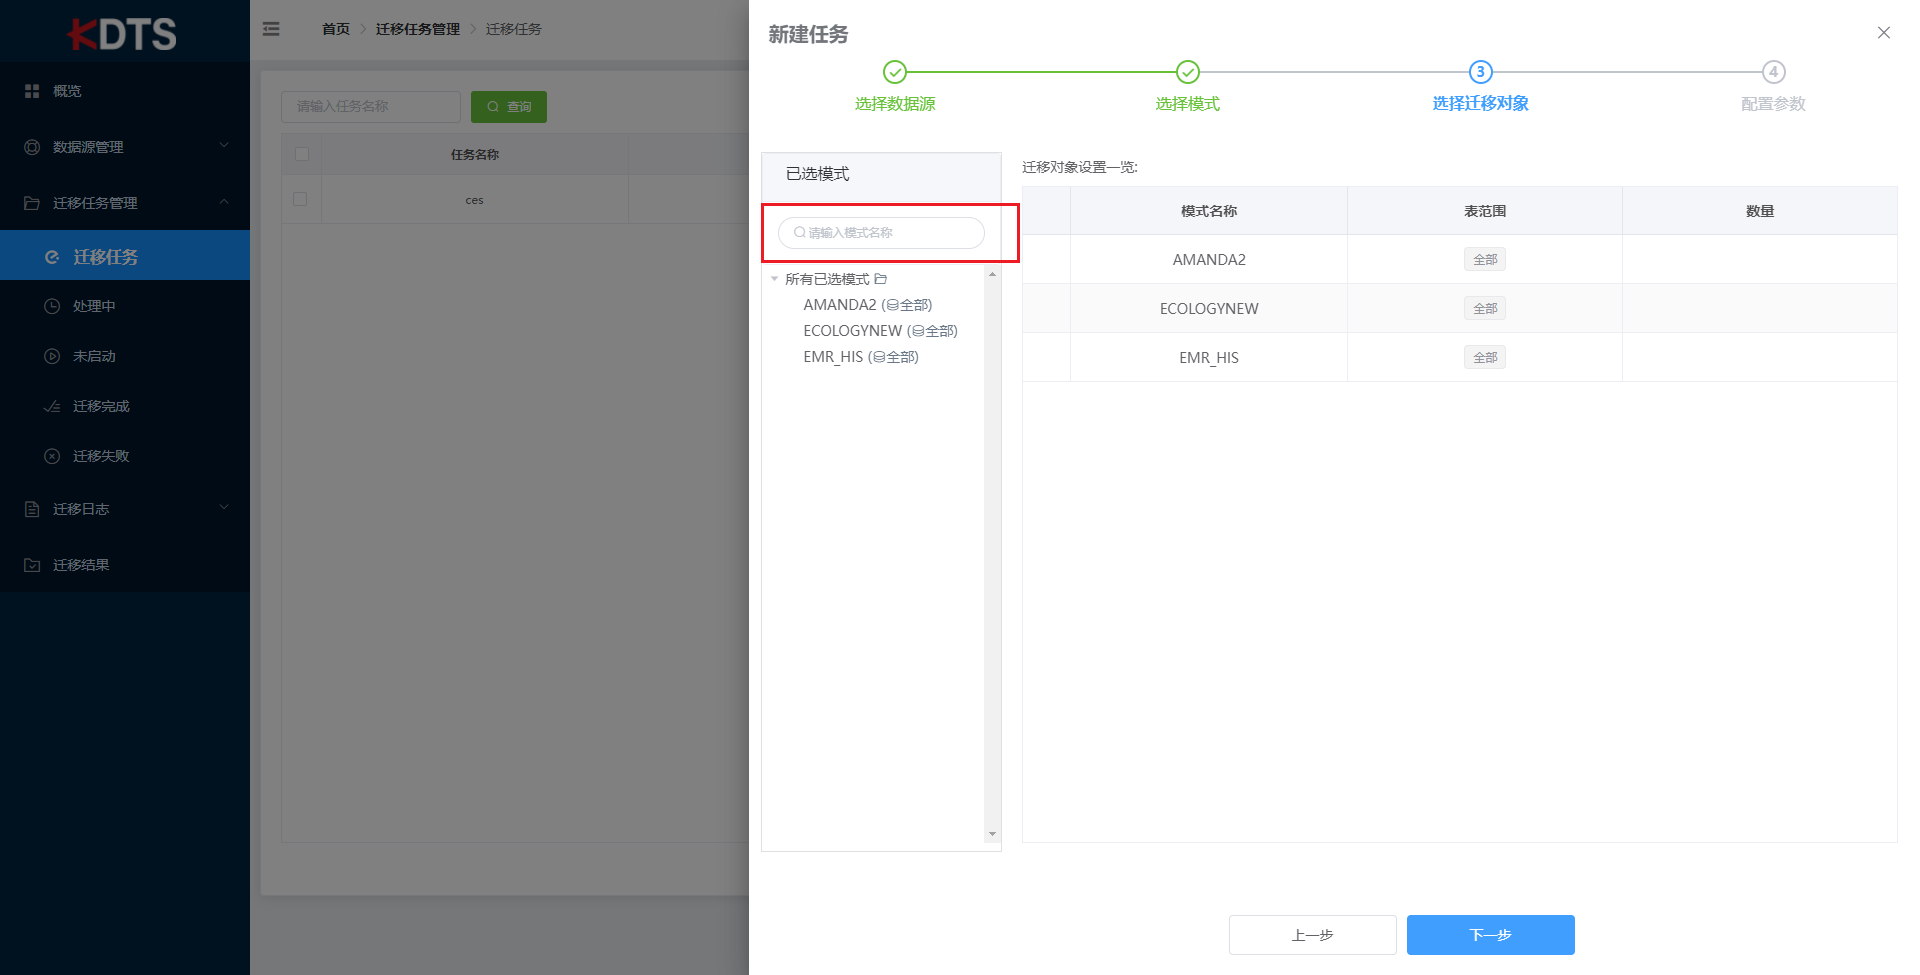Click the 数量 column header
Screen dimensions: 1920x975
(1760, 211)
